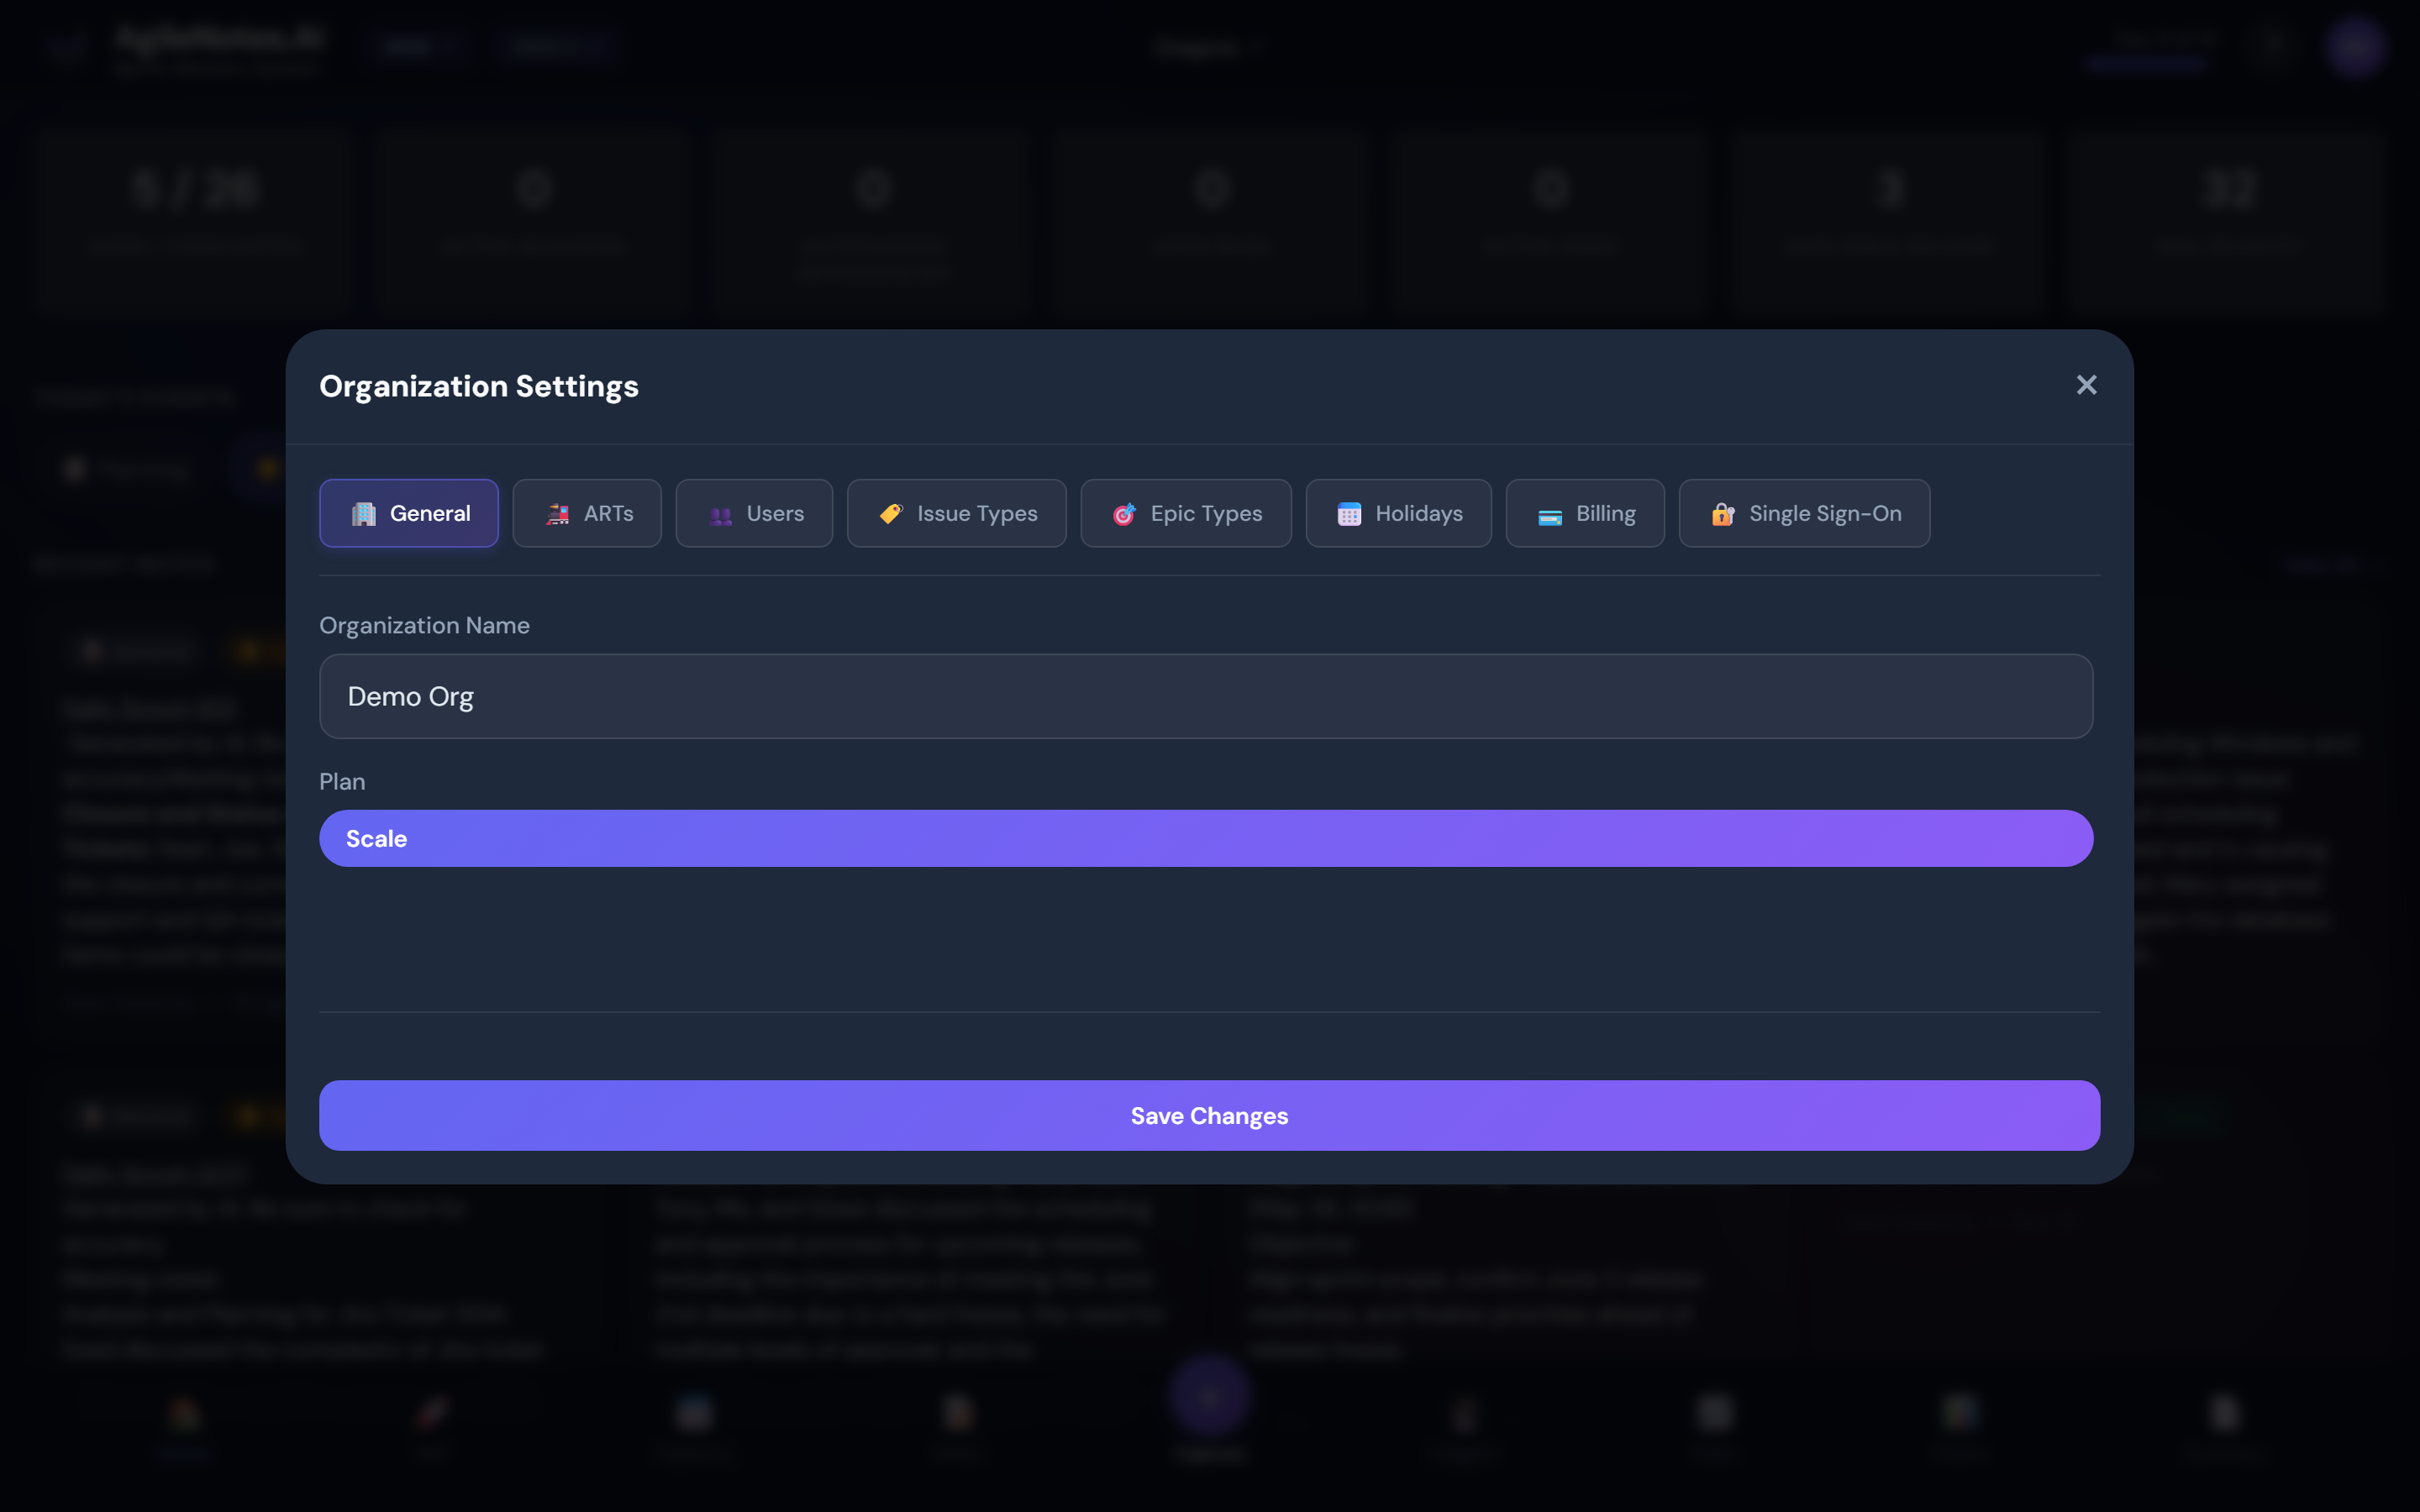Click the Holidays calendar icon

(x=1349, y=514)
